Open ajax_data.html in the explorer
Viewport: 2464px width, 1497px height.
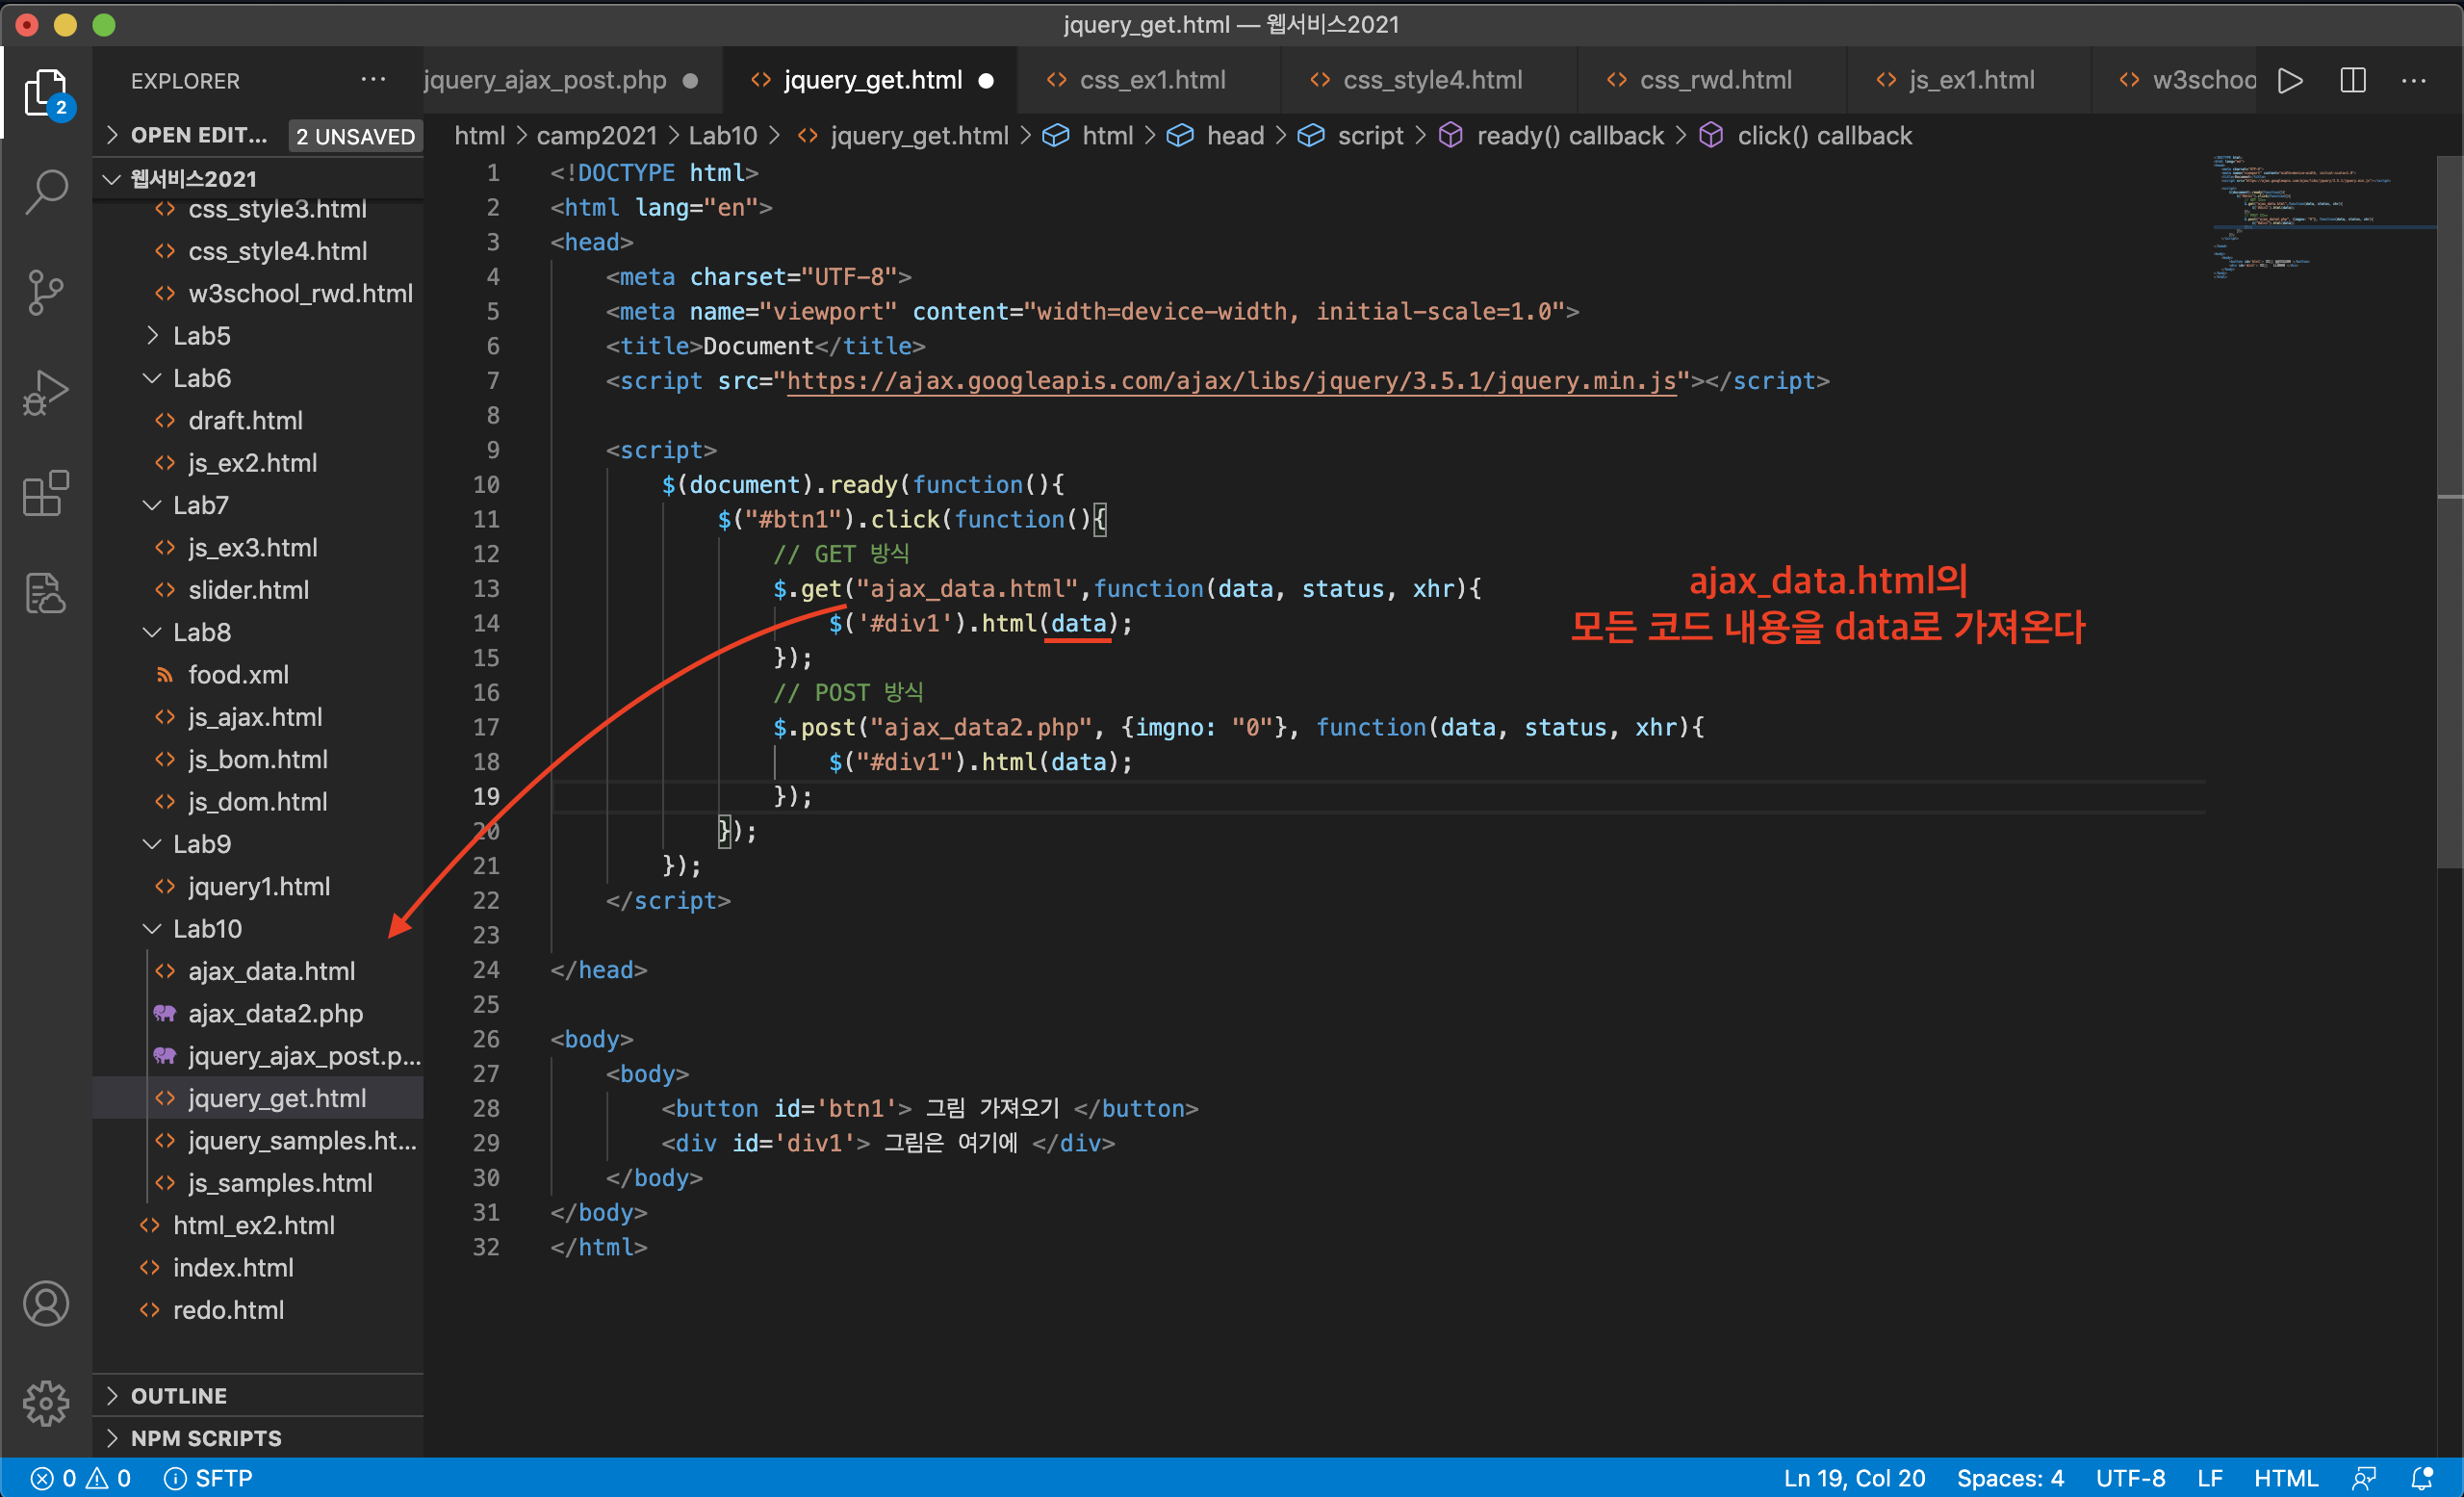(271, 971)
